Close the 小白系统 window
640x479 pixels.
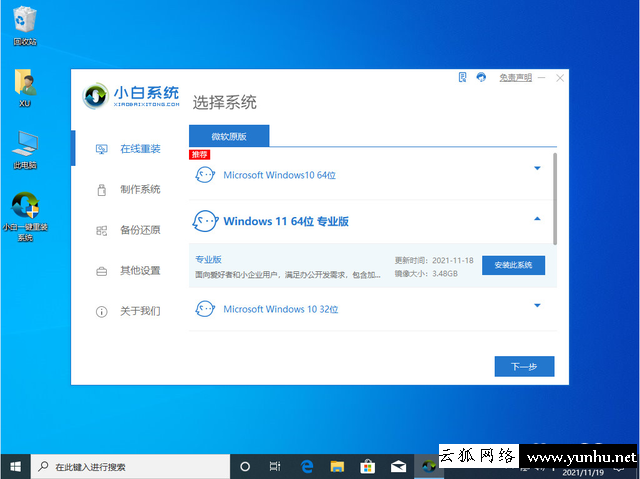tap(560, 78)
